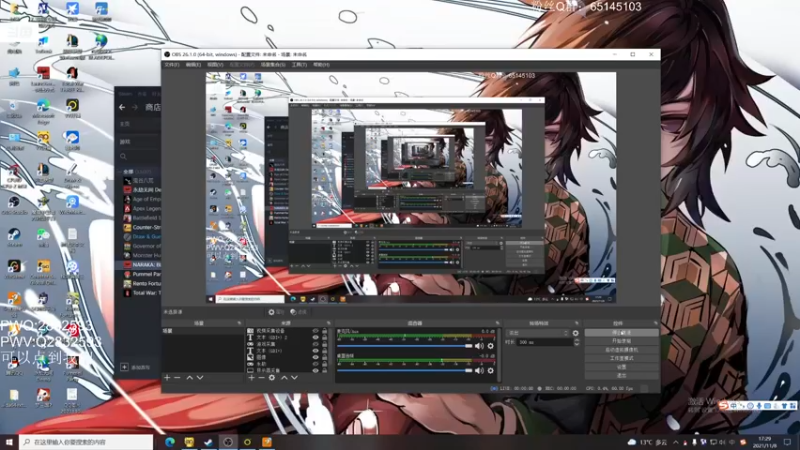Click the transition duration field showing 300 ms
Image resolution: width=800 pixels, height=450 pixels.
tap(544, 342)
